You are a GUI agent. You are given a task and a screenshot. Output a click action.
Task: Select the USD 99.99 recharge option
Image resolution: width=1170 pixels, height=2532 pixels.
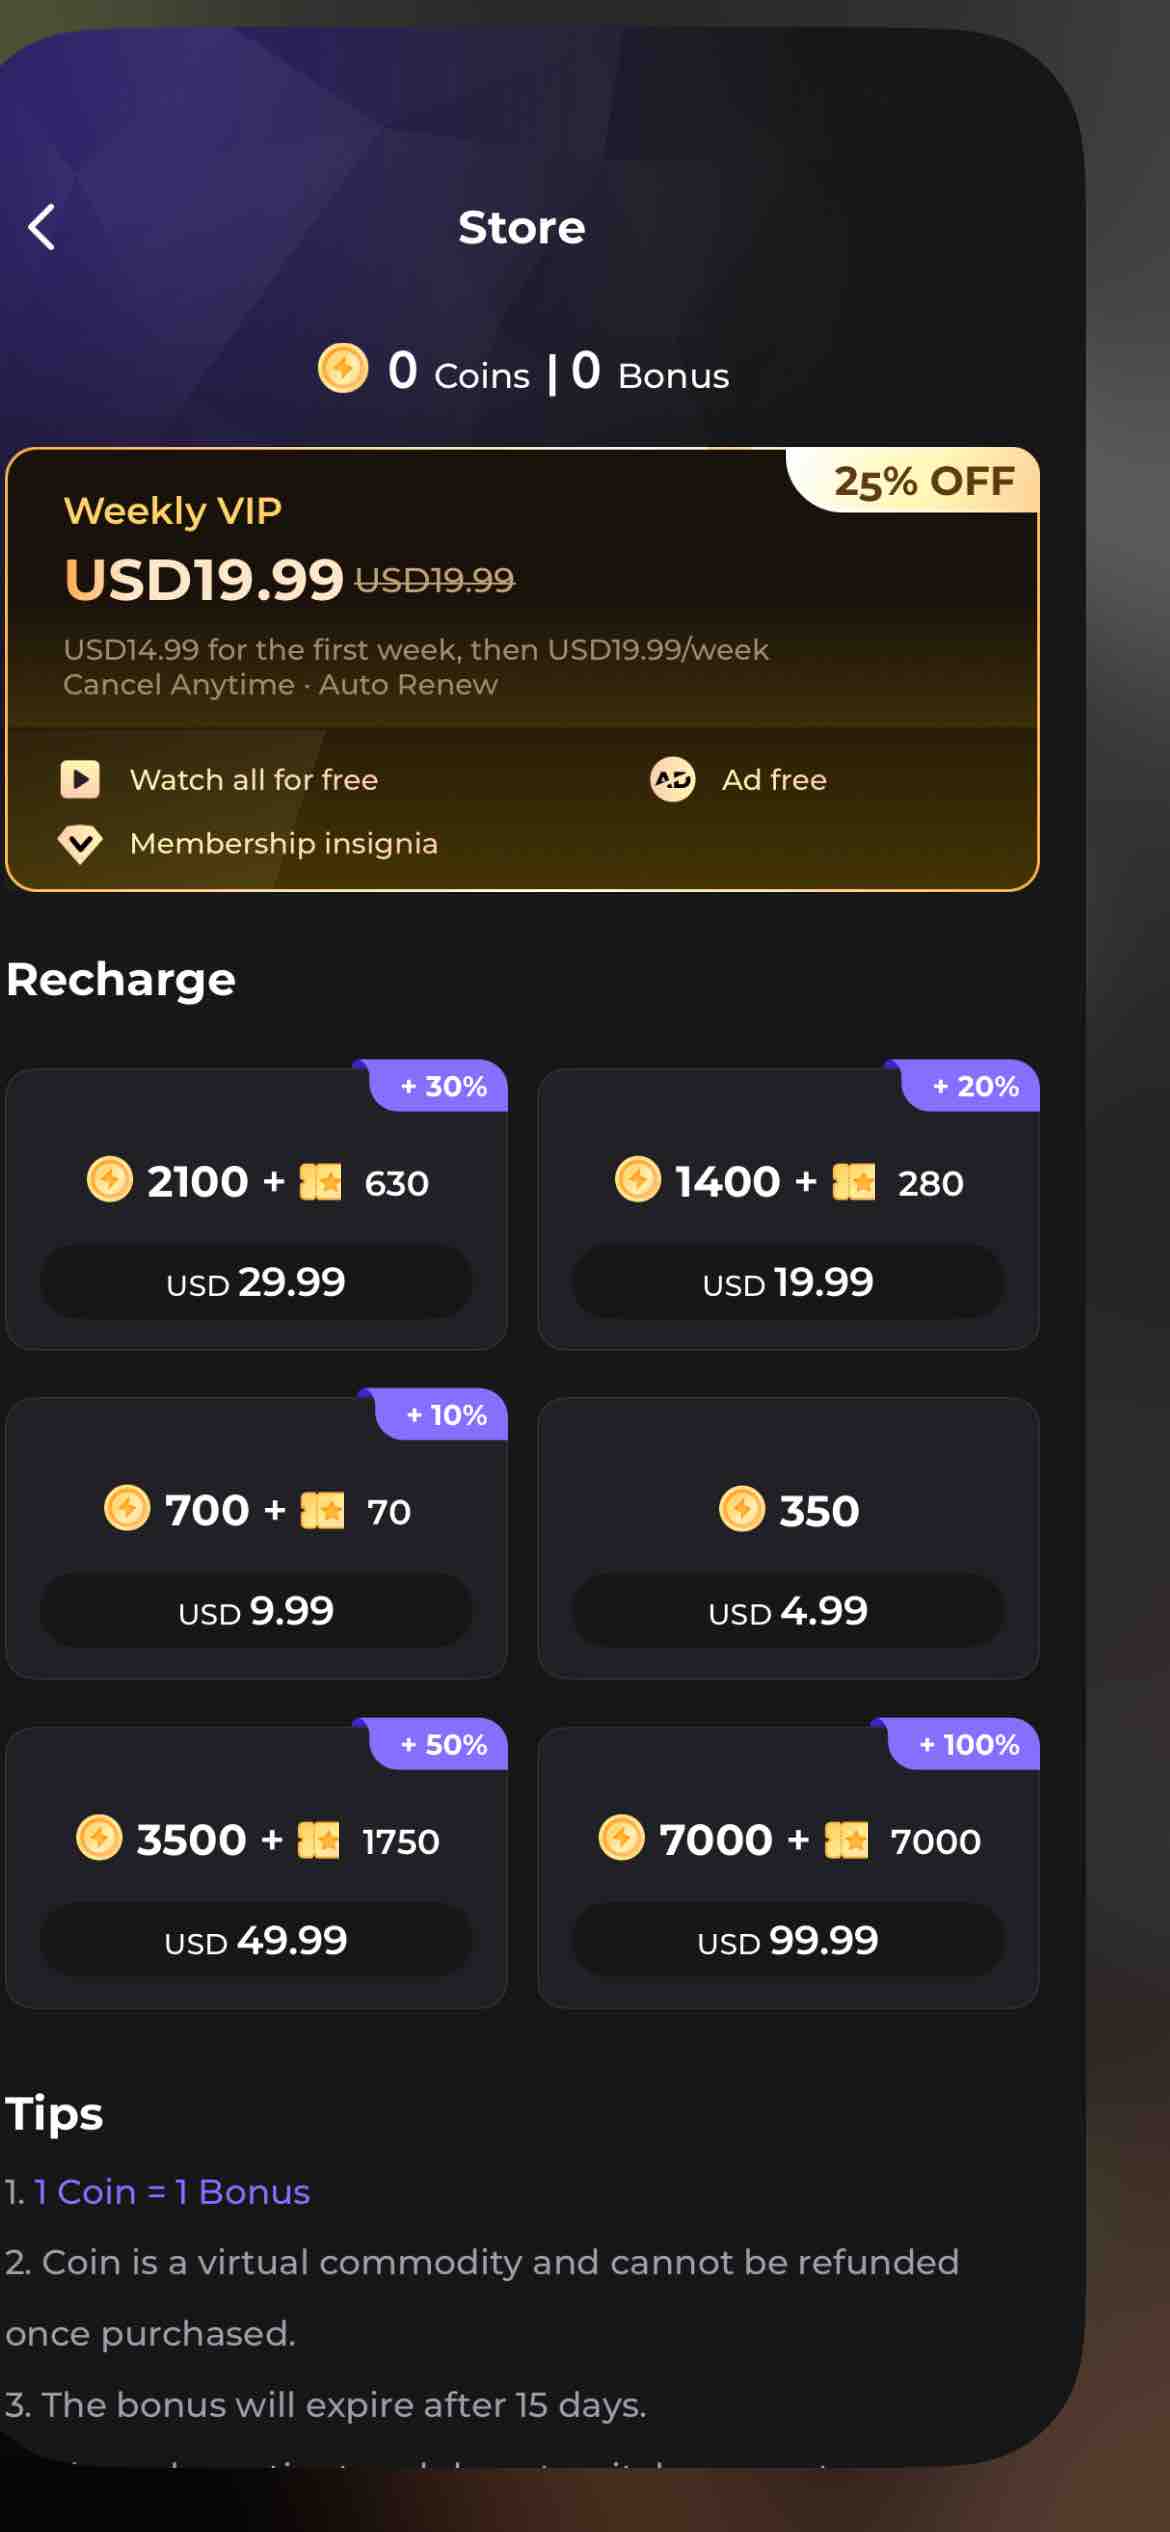point(788,1940)
